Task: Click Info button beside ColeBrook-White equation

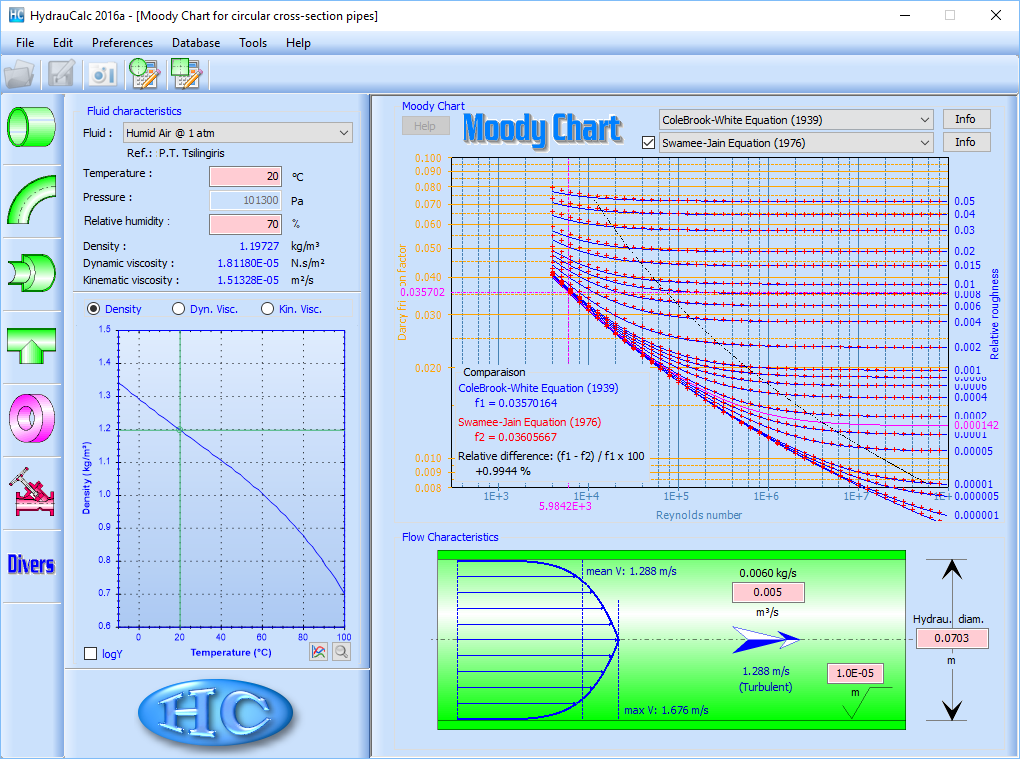Action: [x=965, y=119]
